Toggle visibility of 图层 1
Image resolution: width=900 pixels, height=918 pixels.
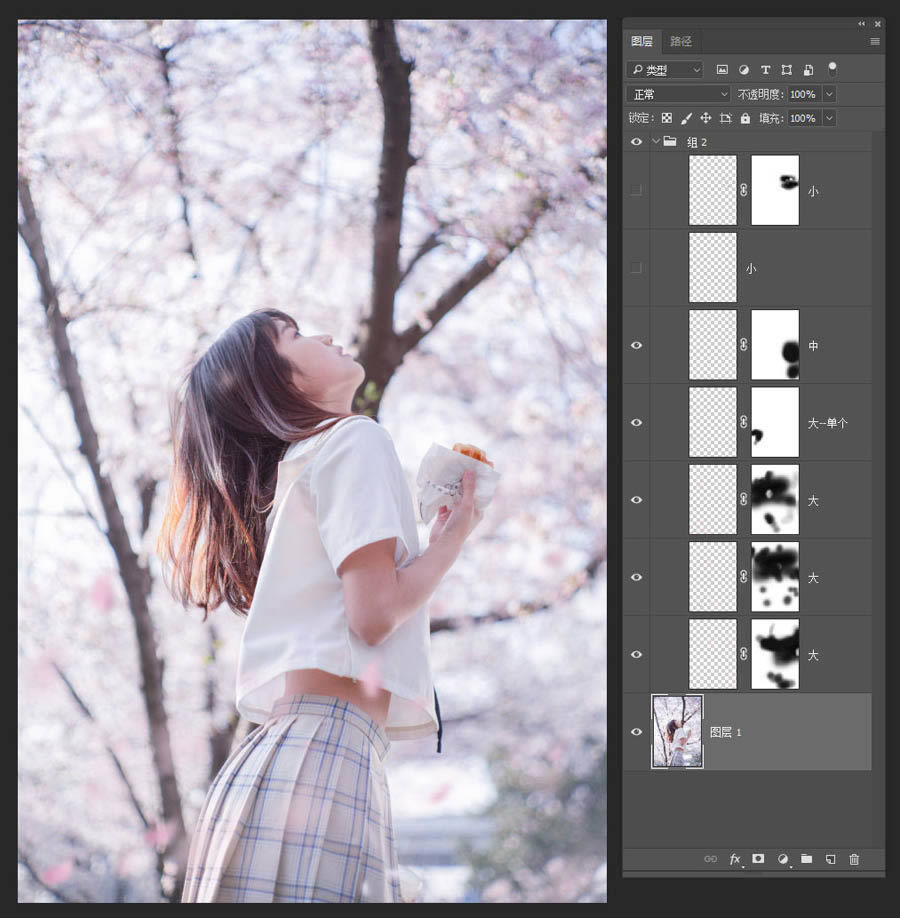[x=636, y=732]
